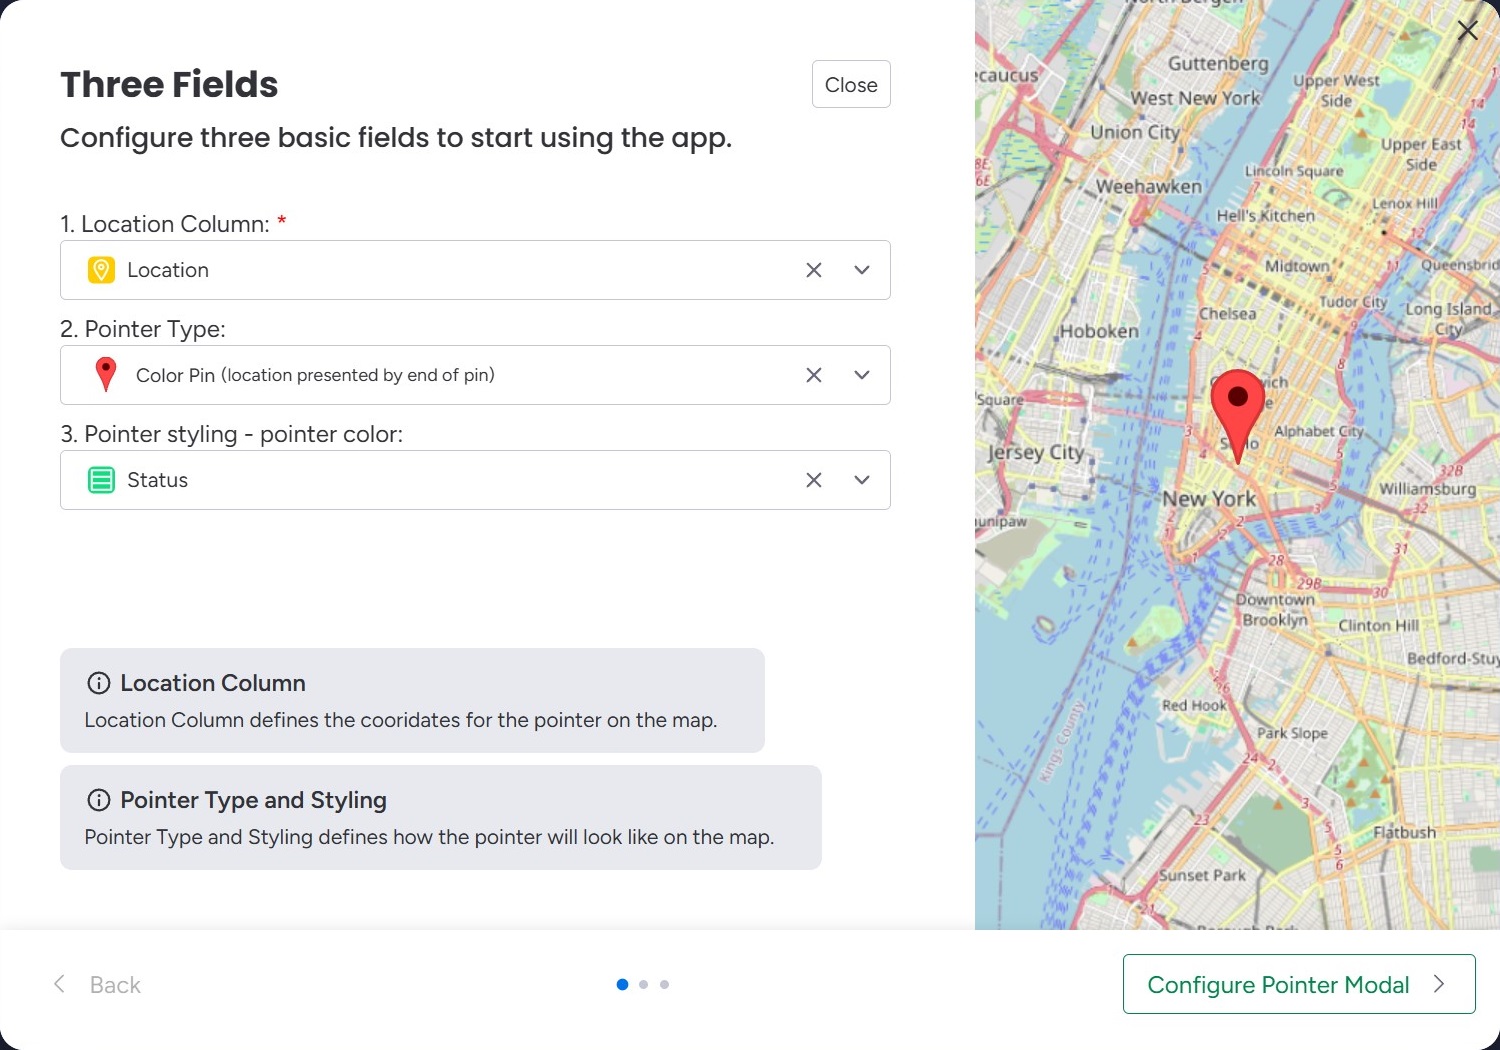Jump to the third step dot

point(664,985)
